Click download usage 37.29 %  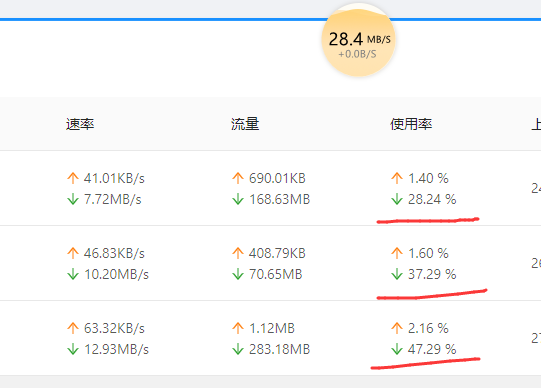click(x=432, y=274)
